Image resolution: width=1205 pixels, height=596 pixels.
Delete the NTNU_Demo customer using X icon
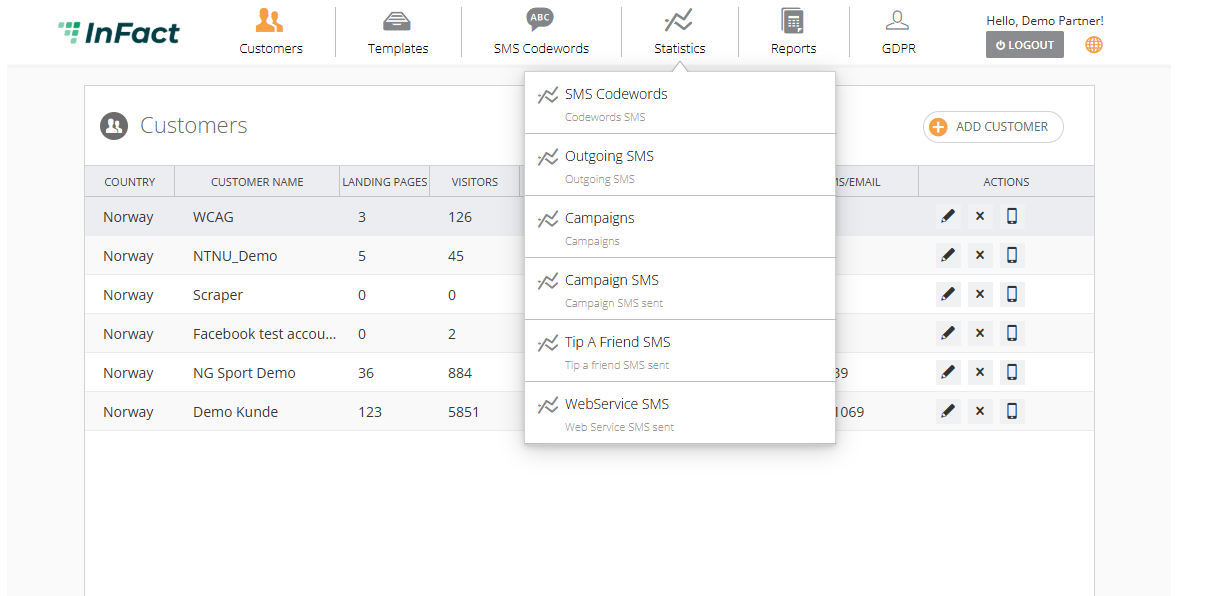pyautogui.click(x=980, y=255)
